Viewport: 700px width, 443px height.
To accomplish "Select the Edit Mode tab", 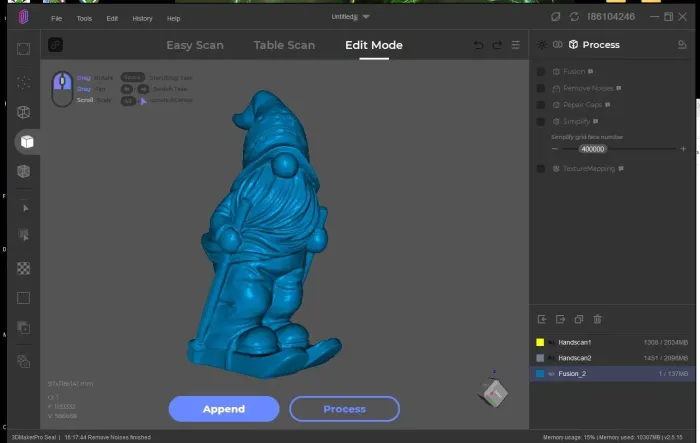I will (374, 45).
